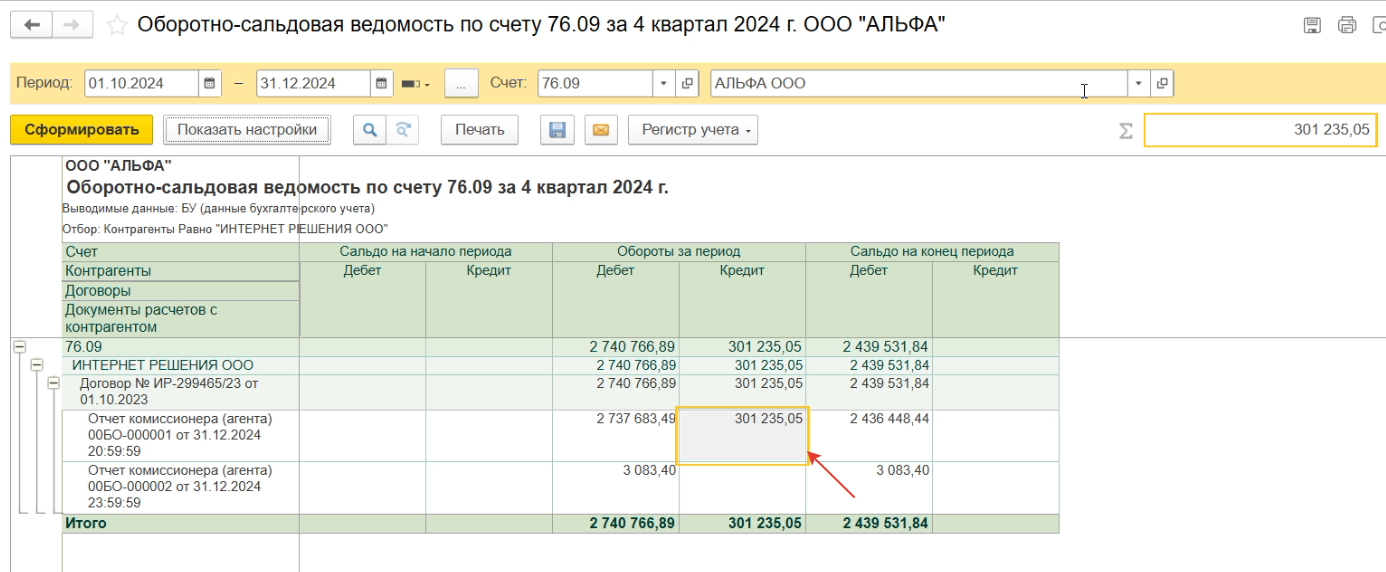Open calendar picker for start date 01.10.2024
Image resolution: width=1386 pixels, height=572 pixels.
pos(210,84)
